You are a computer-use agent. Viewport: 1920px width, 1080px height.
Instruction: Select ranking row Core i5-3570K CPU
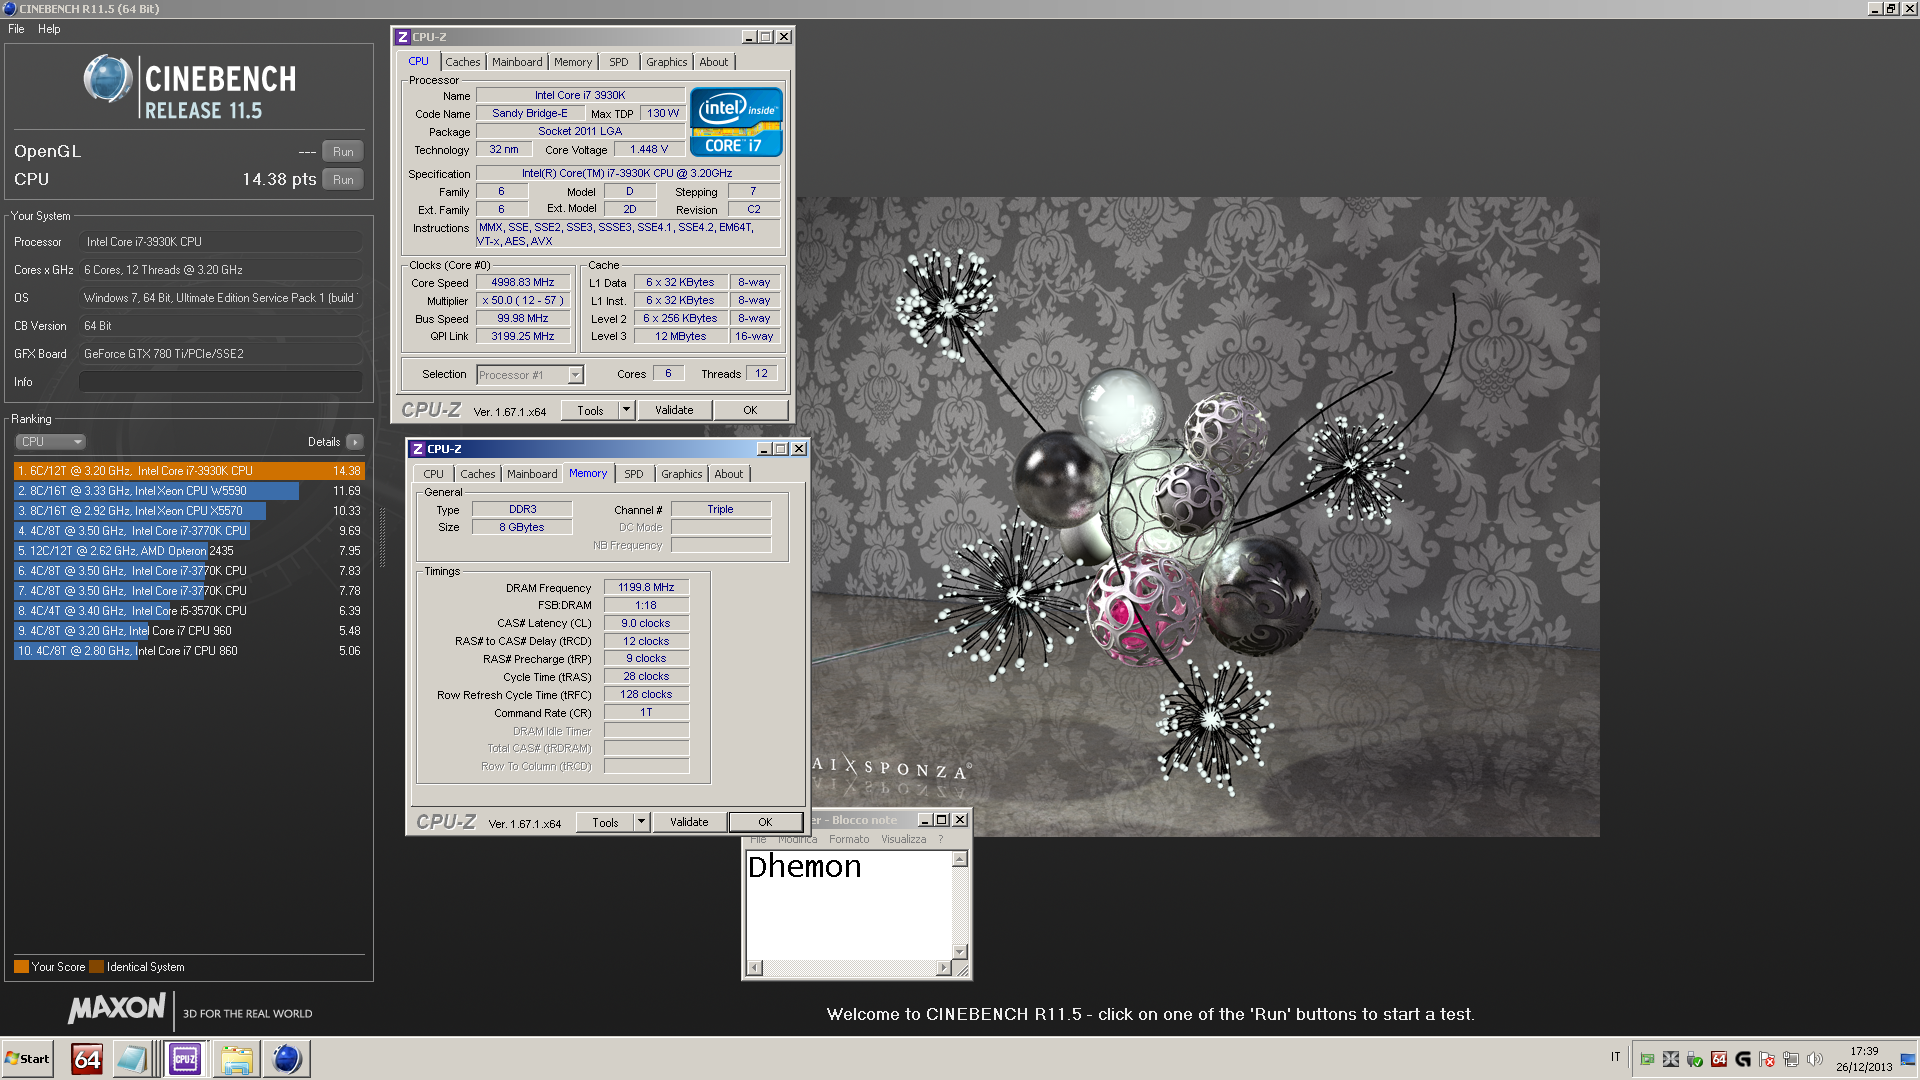189,611
